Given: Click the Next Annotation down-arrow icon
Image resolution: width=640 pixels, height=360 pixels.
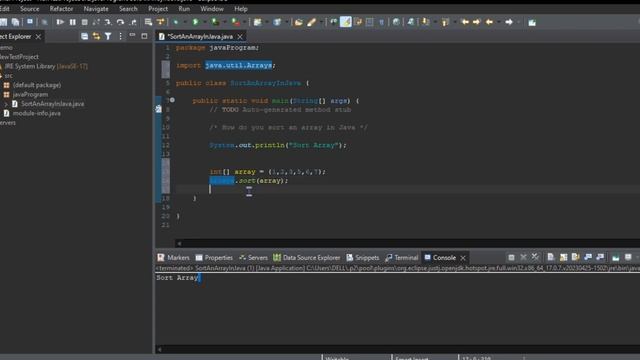Looking at the screenshot, I should (x=425, y=22).
